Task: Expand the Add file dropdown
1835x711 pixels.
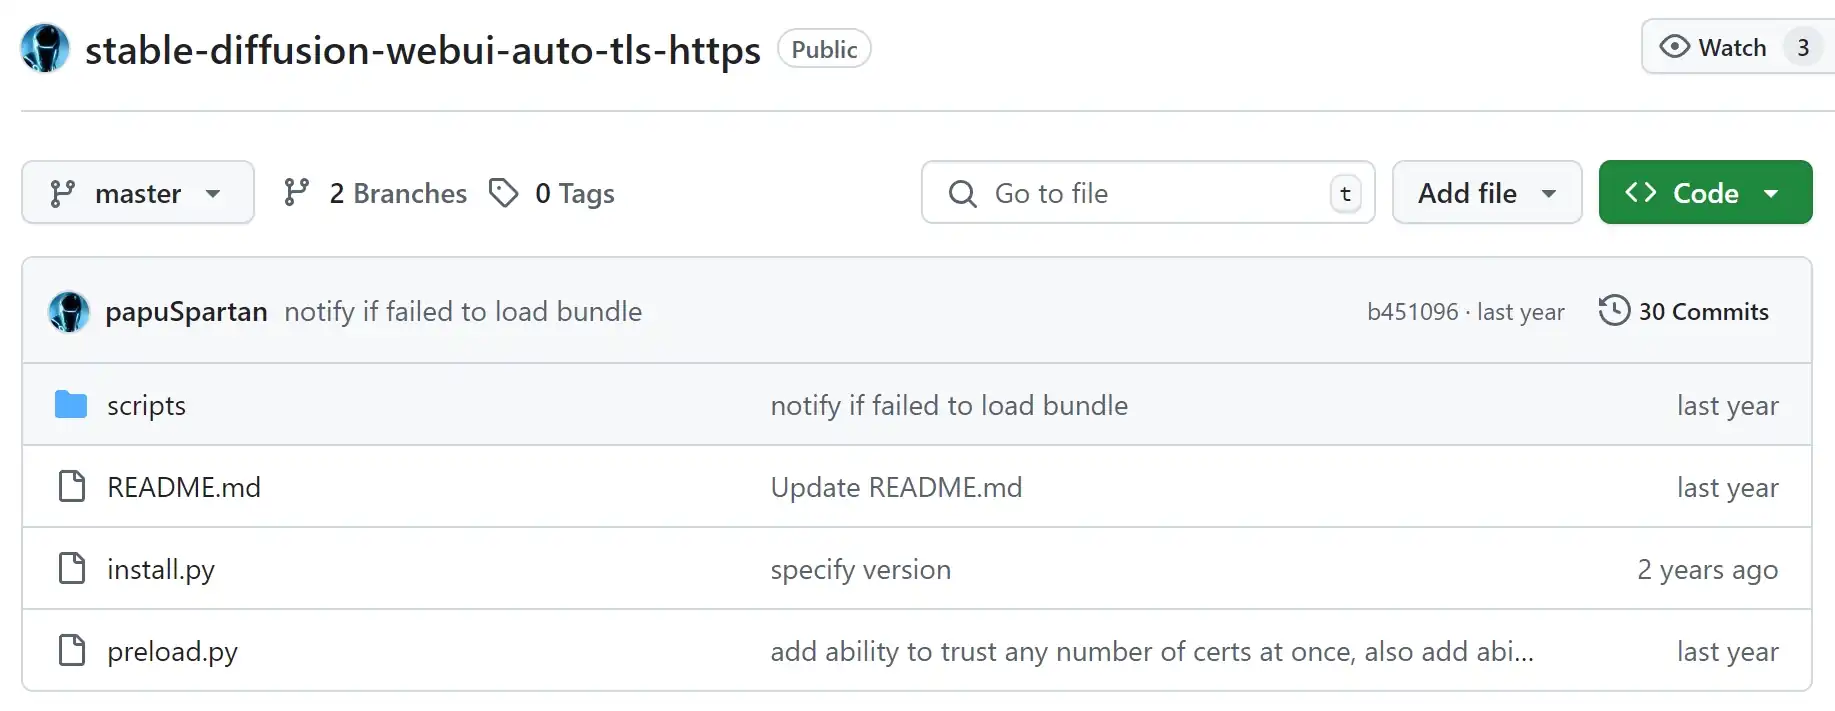Action: [1487, 192]
